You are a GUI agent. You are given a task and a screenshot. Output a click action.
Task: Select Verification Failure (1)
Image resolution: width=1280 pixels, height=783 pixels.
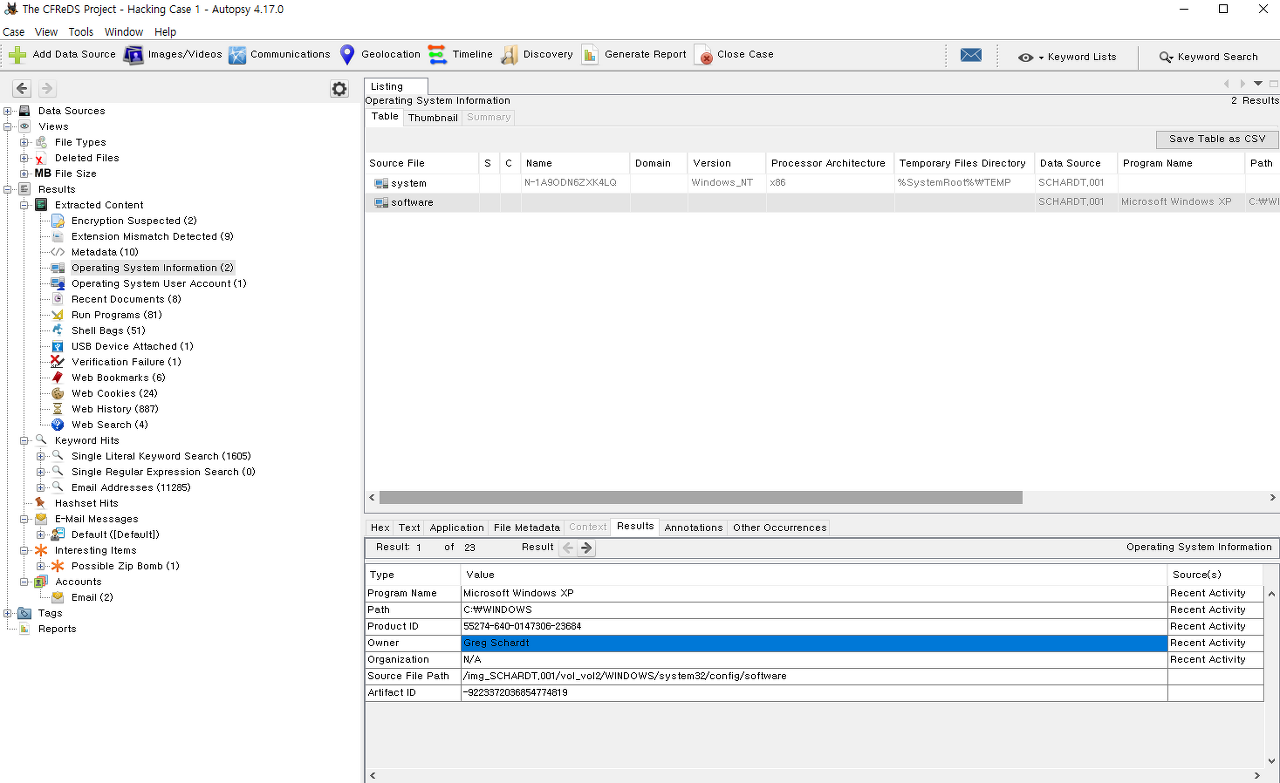(x=126, y=362)
